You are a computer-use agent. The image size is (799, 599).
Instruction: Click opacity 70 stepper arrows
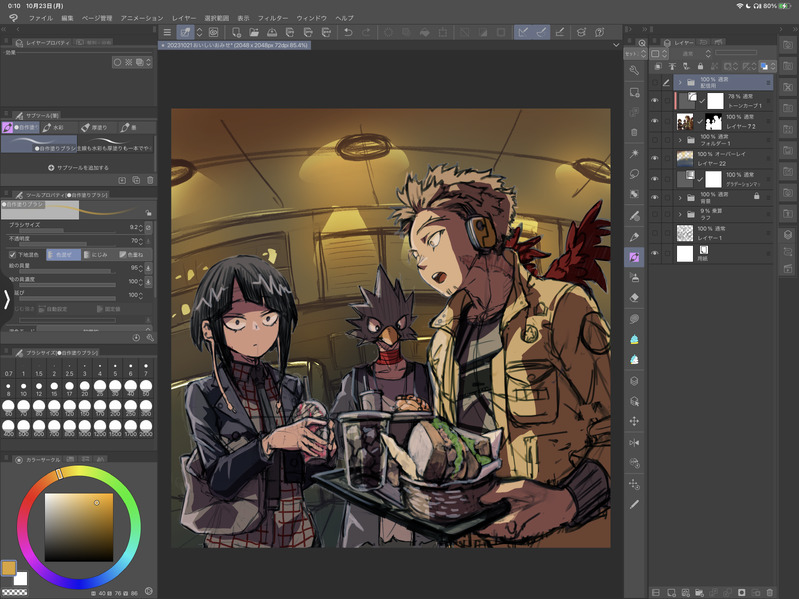tap(140, 240)
